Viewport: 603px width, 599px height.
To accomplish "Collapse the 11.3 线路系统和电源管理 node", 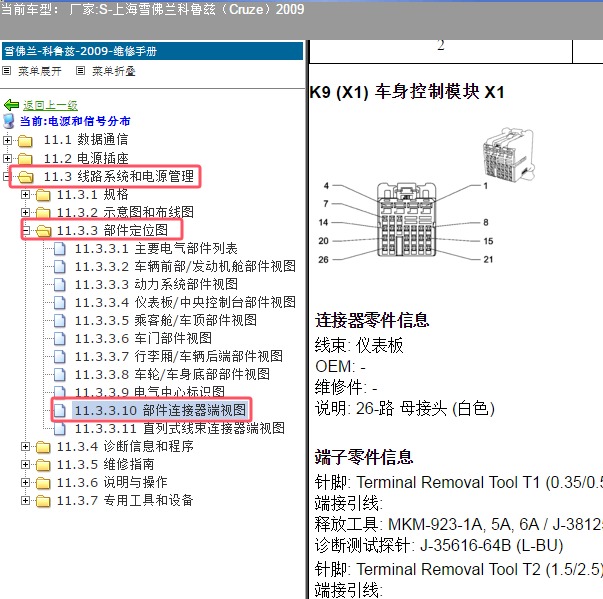I will point(6,176).
